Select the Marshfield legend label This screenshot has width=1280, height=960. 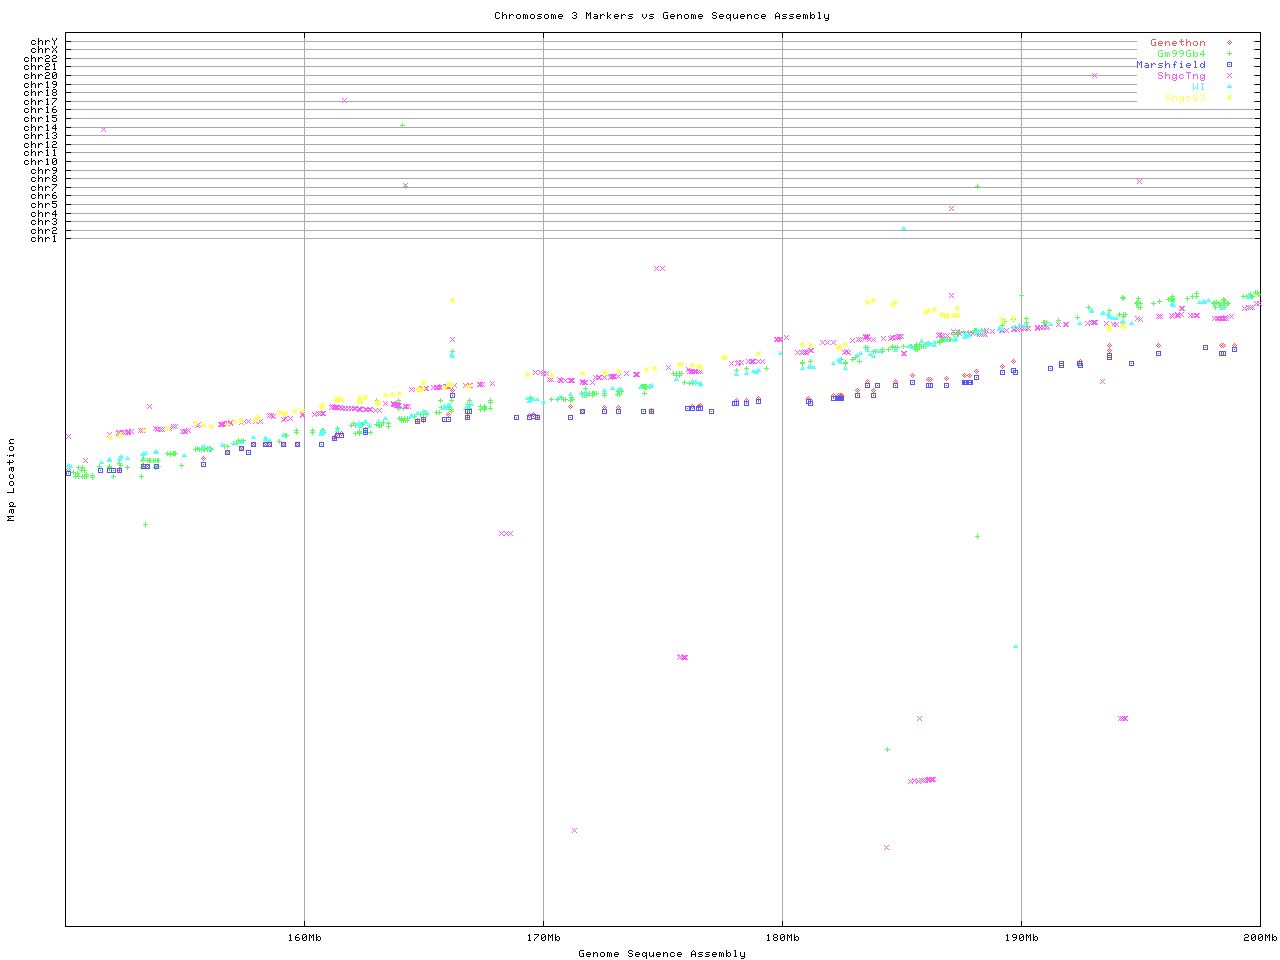coord(1170,65)
